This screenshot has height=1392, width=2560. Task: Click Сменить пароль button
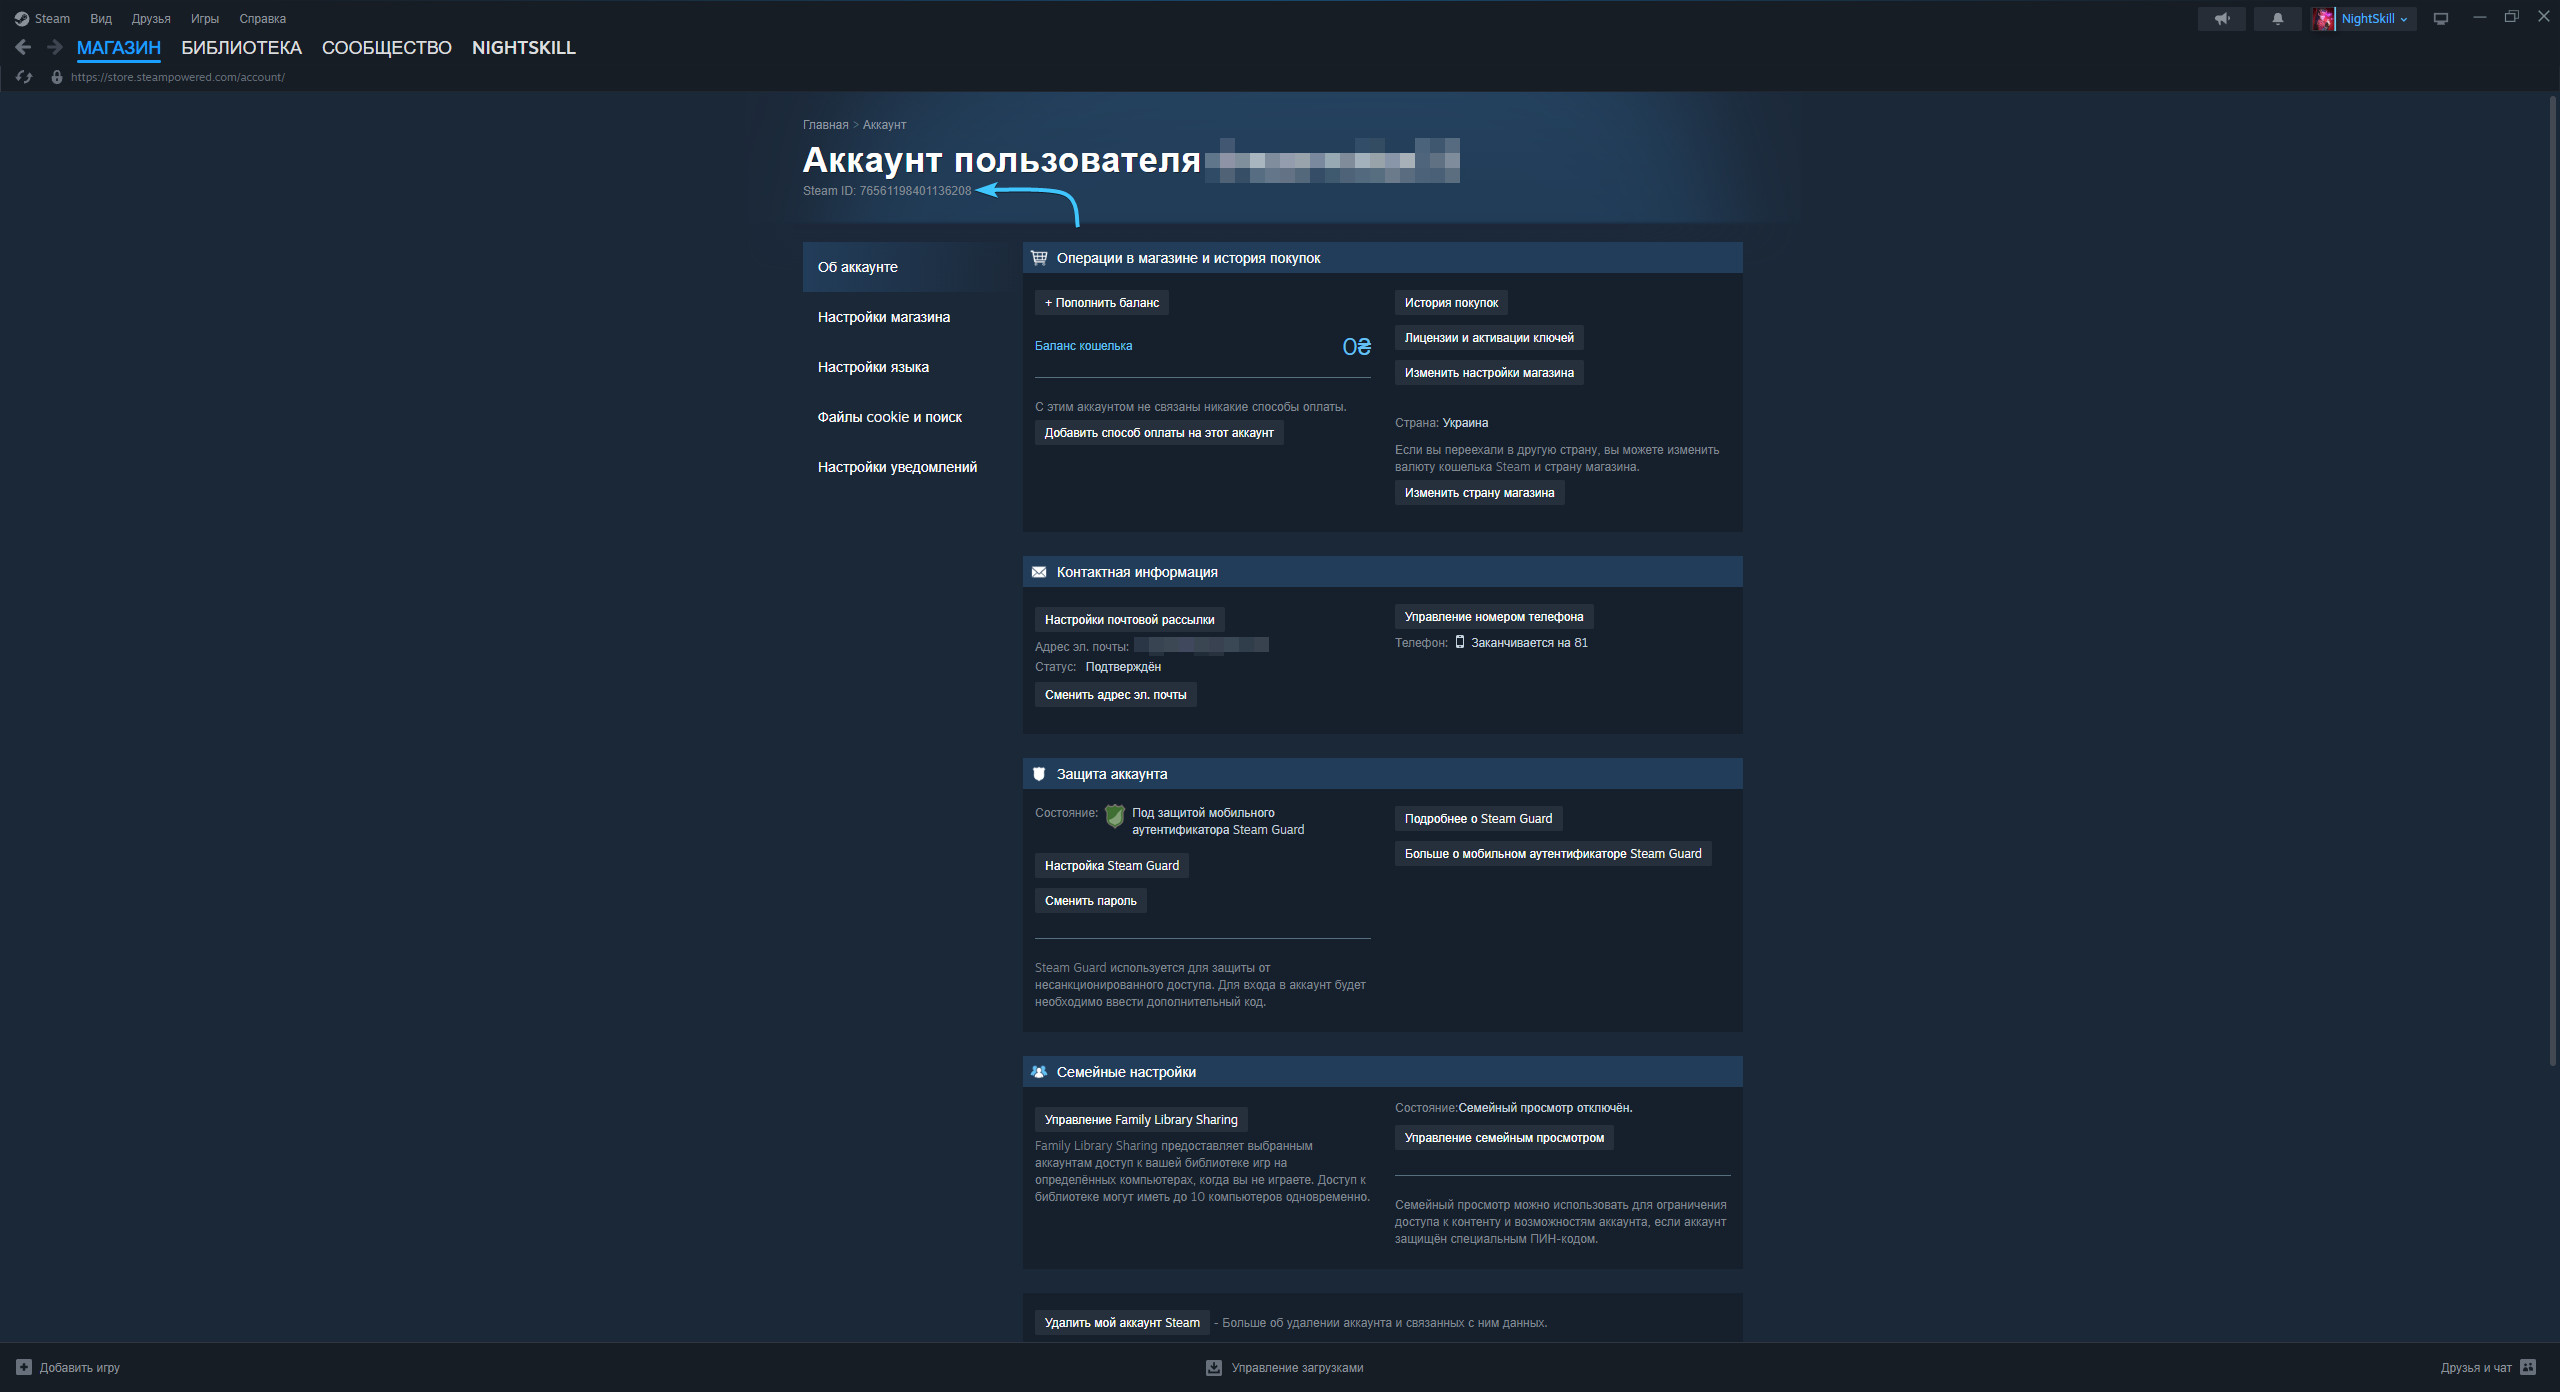coord(1090,901)
